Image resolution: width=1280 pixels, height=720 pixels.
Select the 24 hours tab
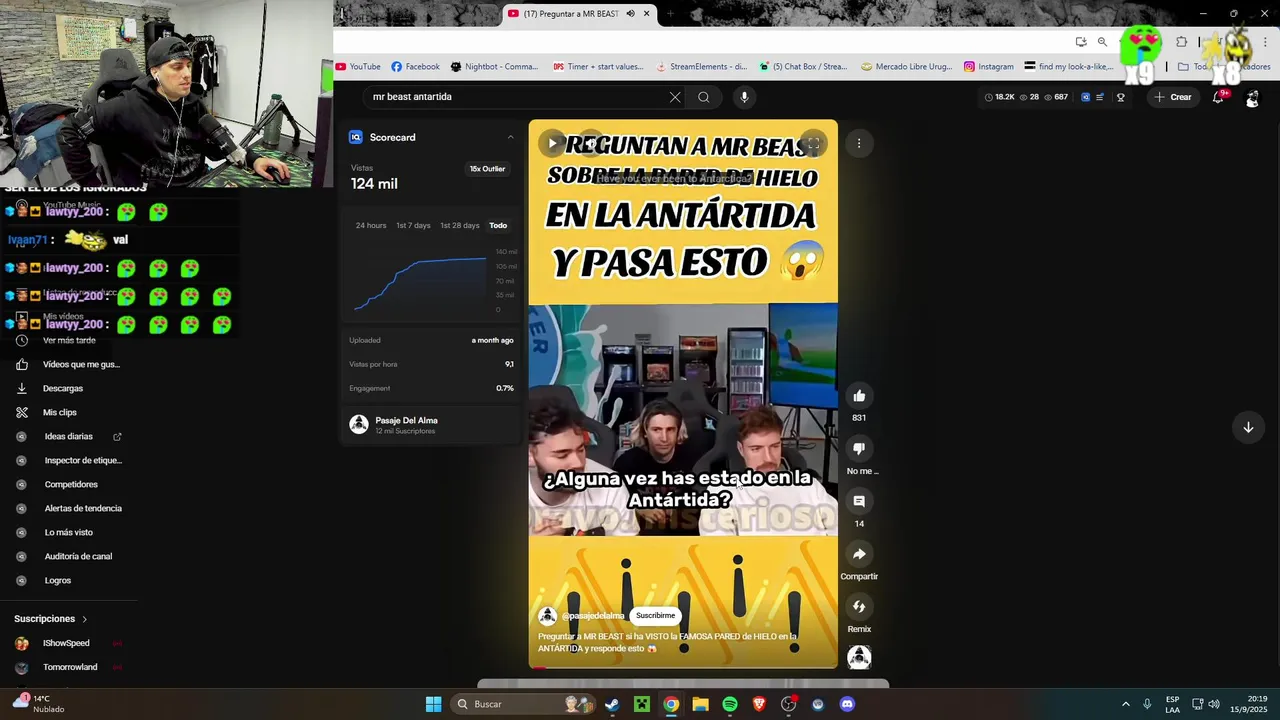pyautogui.click(x=371, y=225)
